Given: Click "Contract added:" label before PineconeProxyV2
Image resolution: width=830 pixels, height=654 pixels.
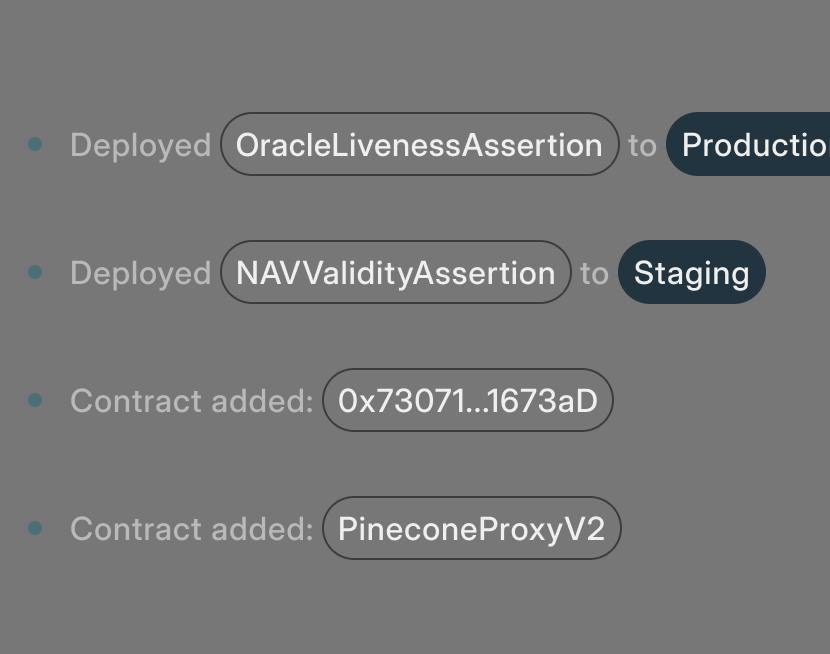Looking at the screenshot, I should pyautogui.click(x=192, y=529).
